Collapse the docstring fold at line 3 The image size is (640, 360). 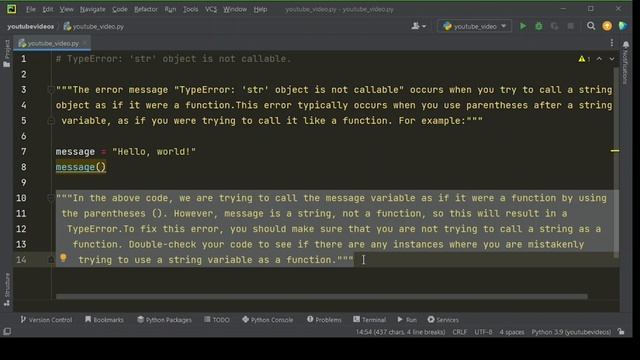(51, 90)
